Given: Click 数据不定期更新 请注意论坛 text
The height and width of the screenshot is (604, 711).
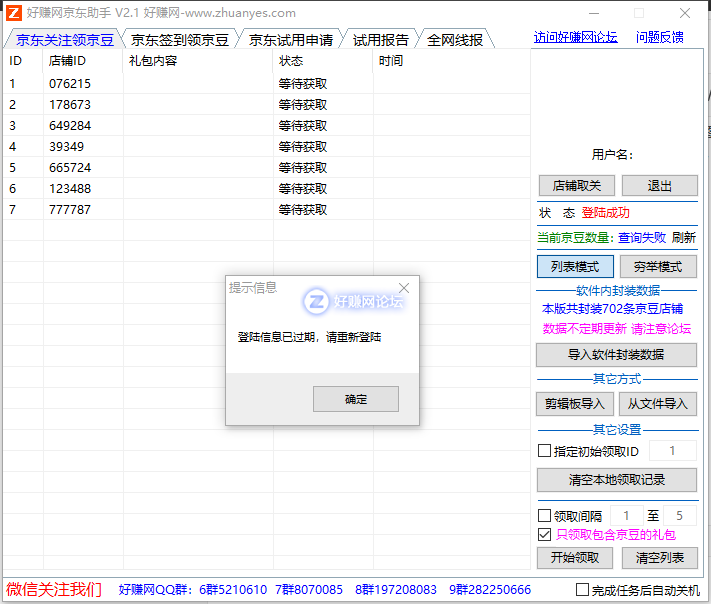Looking at the screenshot, I should 617,329.
